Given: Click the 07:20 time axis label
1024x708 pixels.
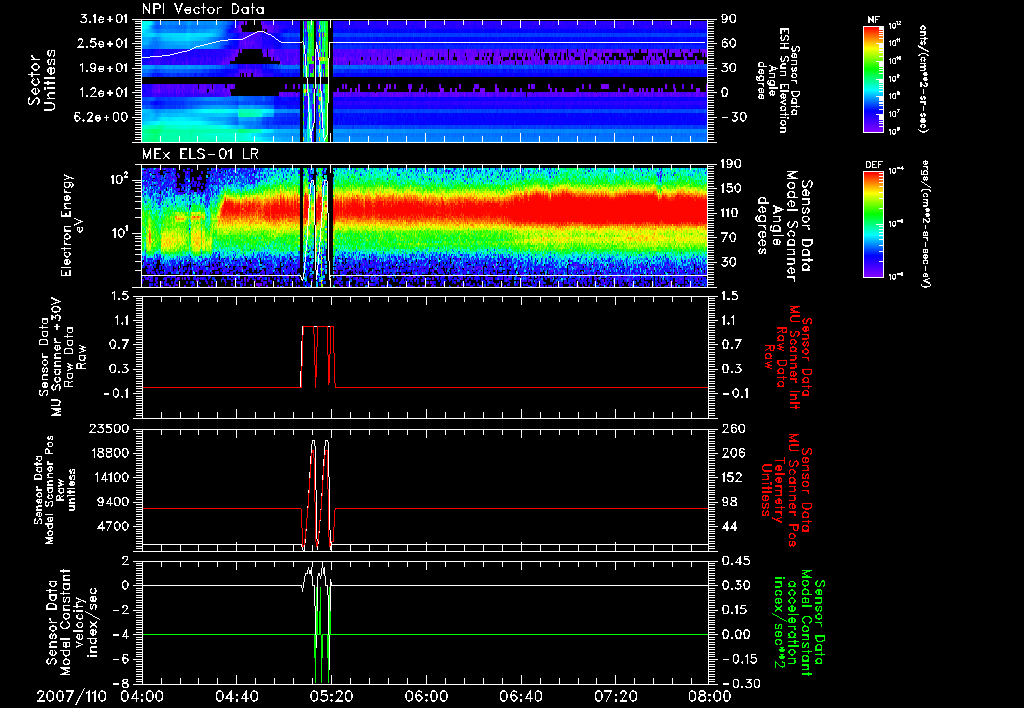Looking at the screenshot, I should [615, 696].
